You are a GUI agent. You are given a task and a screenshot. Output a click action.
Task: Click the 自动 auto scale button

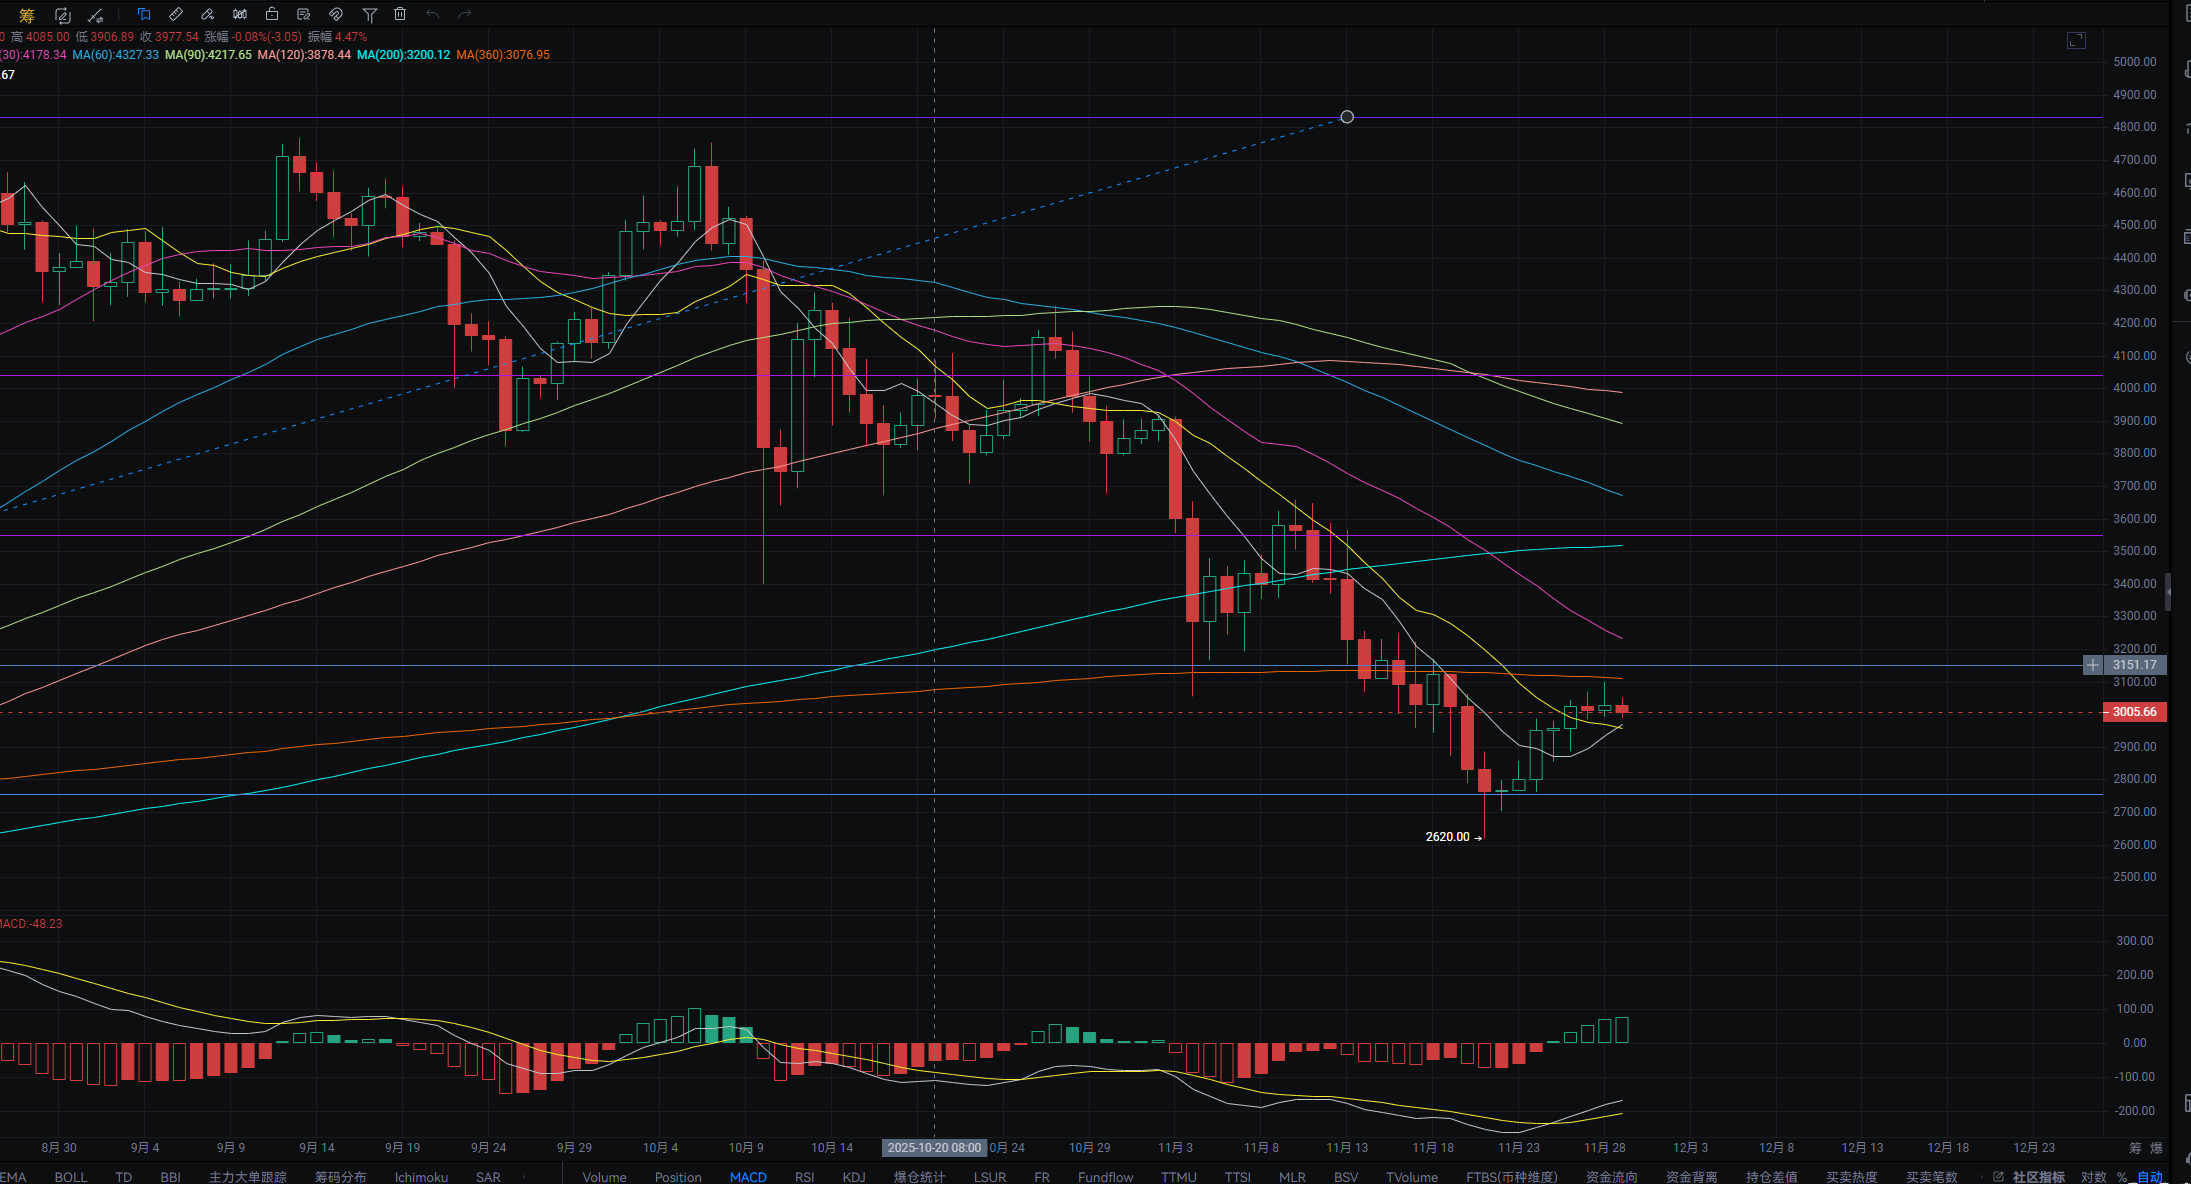(2149, 1177)
